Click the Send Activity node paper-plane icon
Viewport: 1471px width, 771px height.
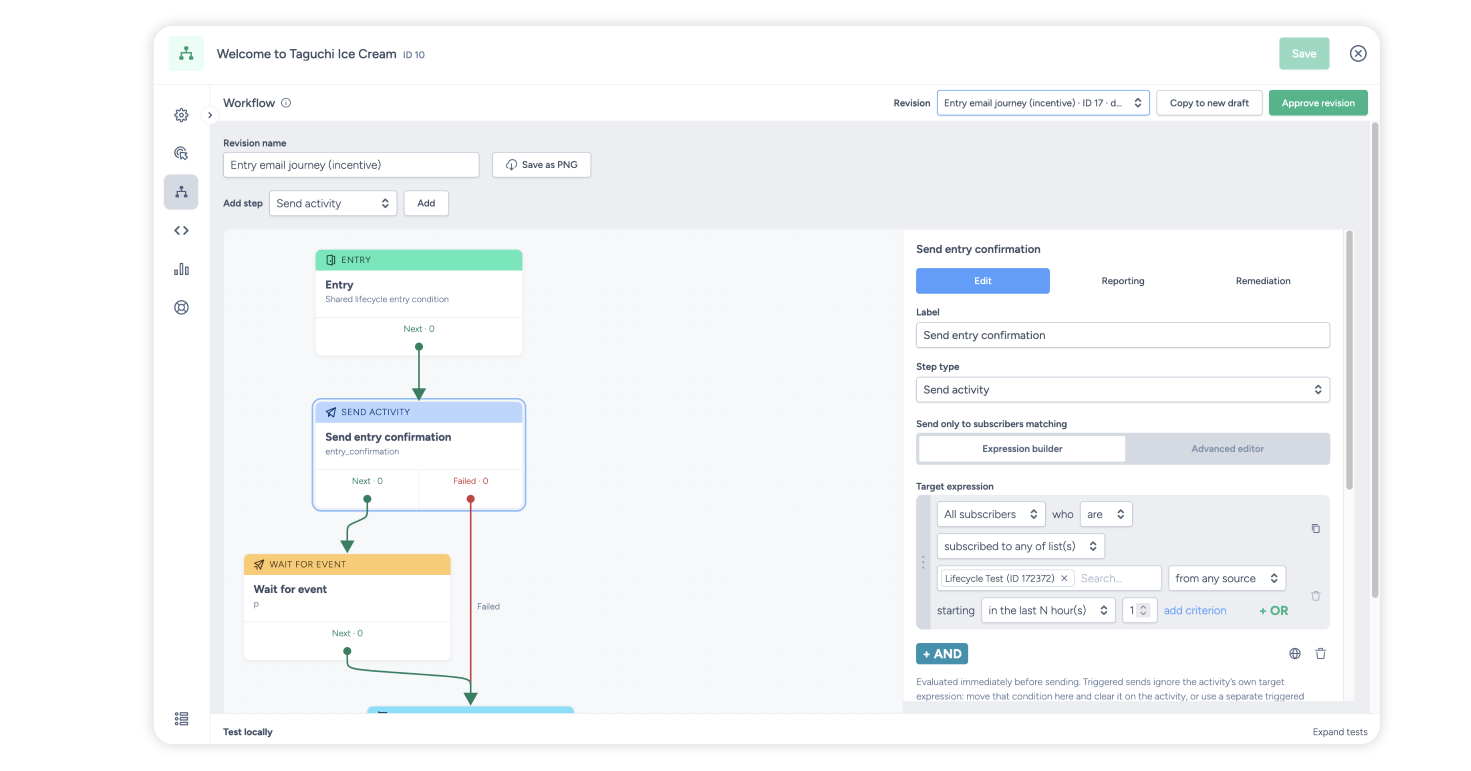(x=331, y=412)
